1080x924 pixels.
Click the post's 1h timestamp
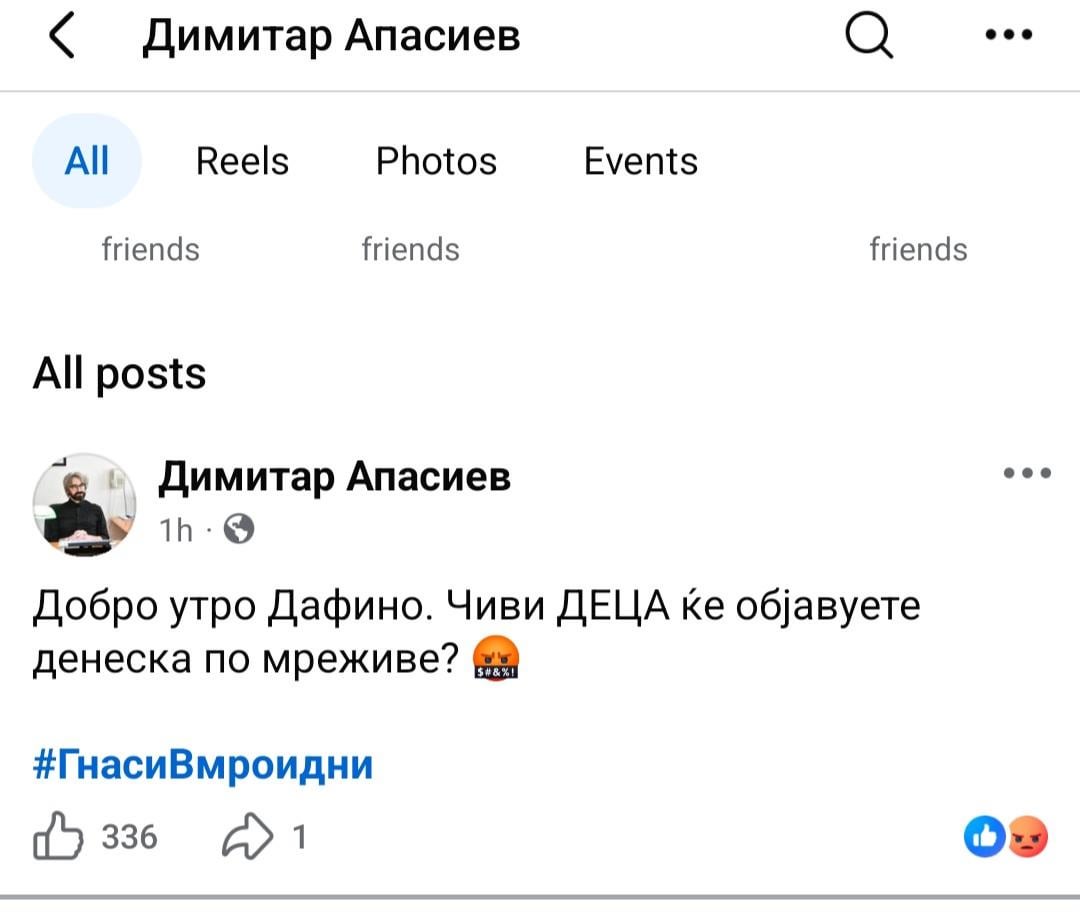coord(176,530)
